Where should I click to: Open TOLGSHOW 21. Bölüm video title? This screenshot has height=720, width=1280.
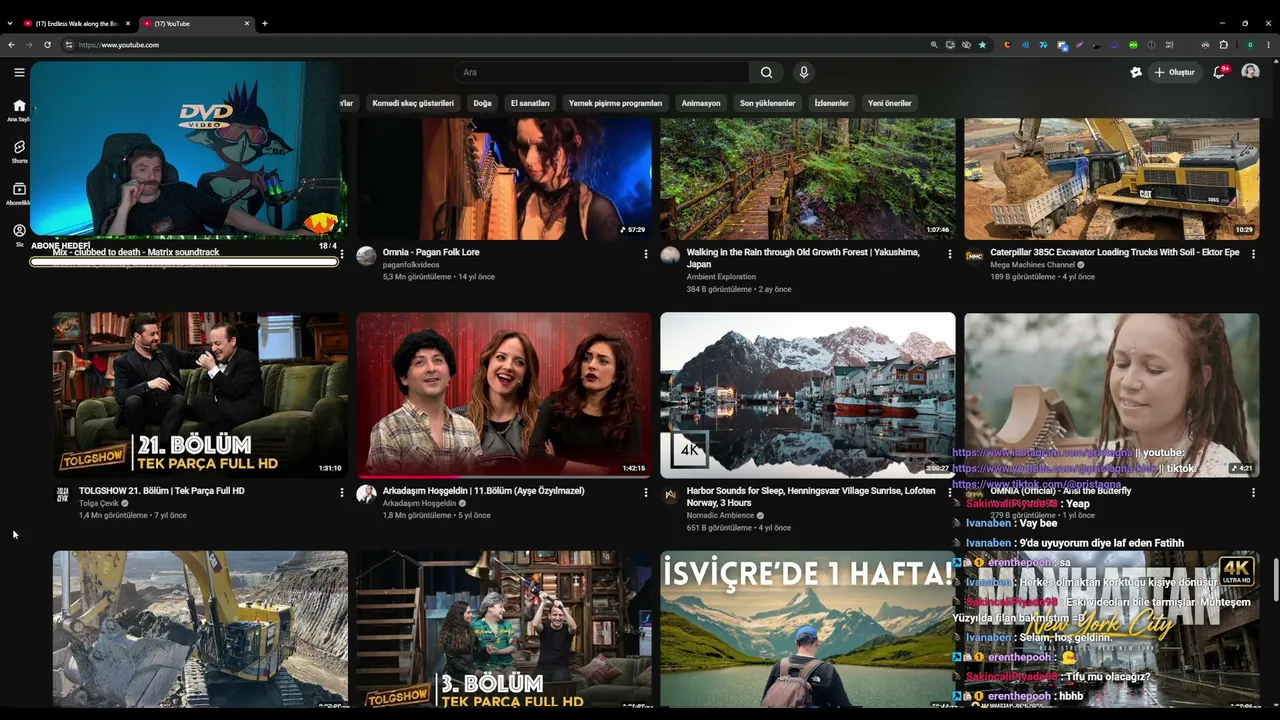(162, 491)
